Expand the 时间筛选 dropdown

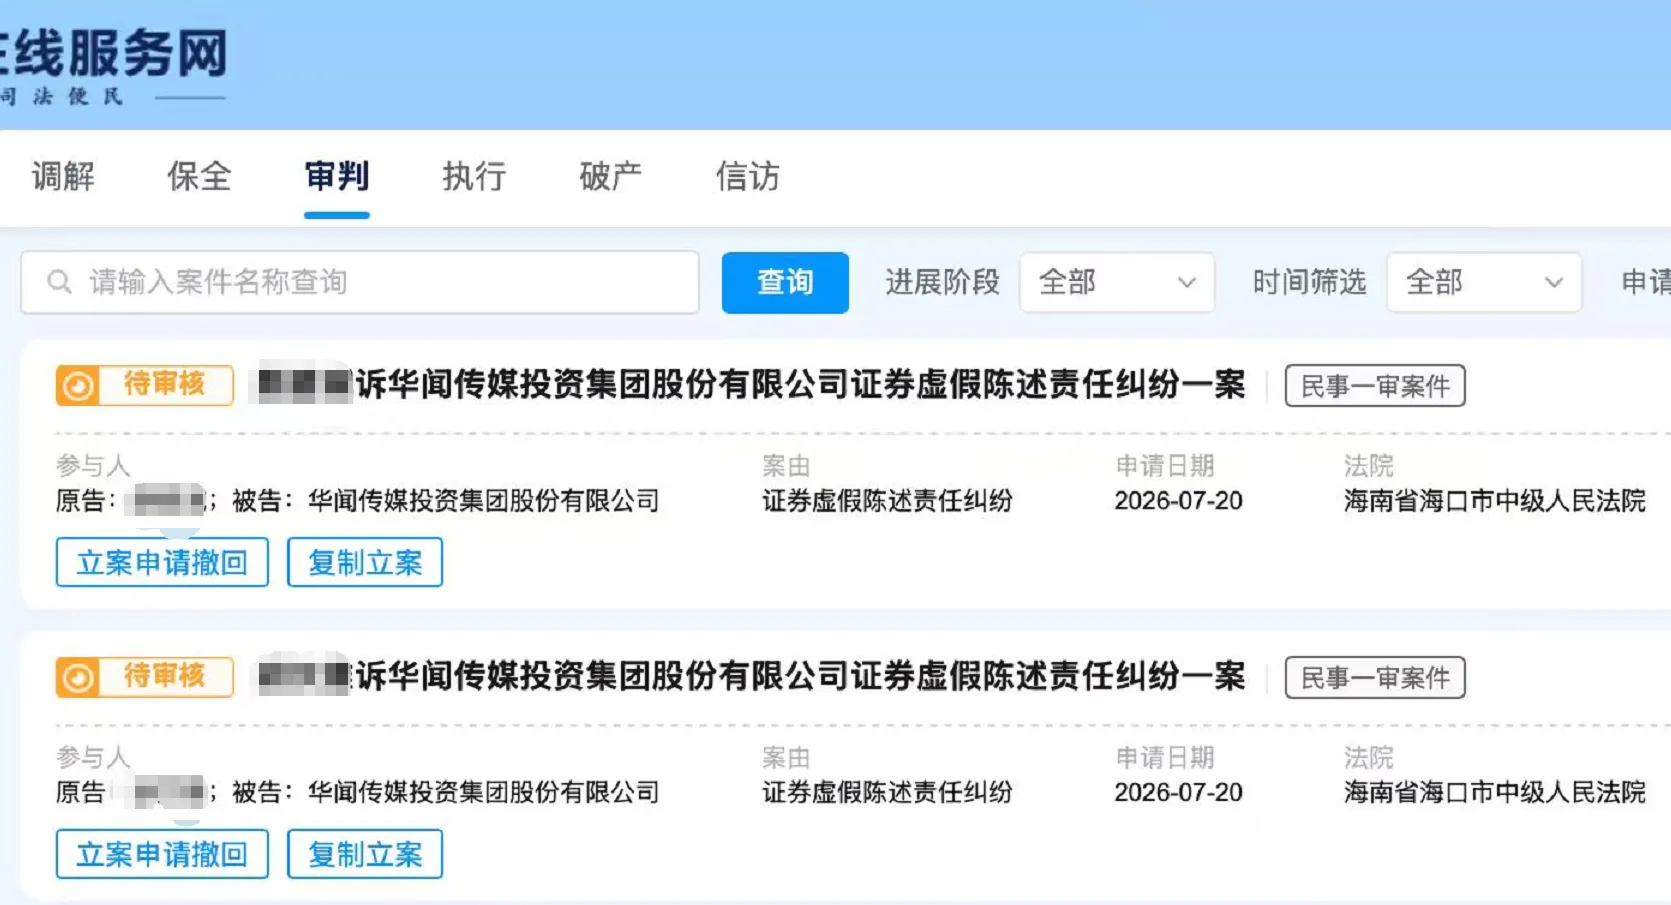pos(1484,282)
